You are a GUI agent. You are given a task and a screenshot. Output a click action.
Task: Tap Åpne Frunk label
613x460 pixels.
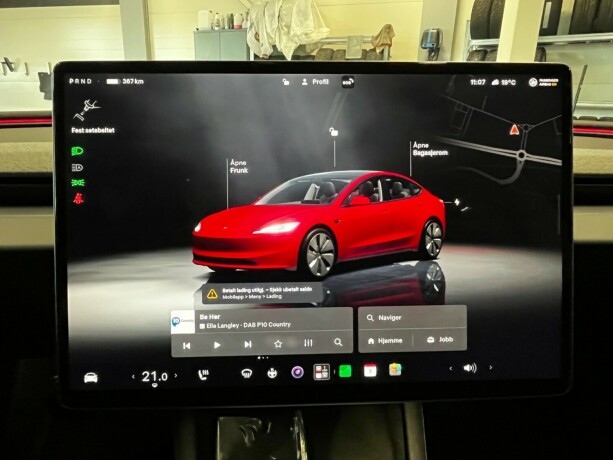(239, 166)
